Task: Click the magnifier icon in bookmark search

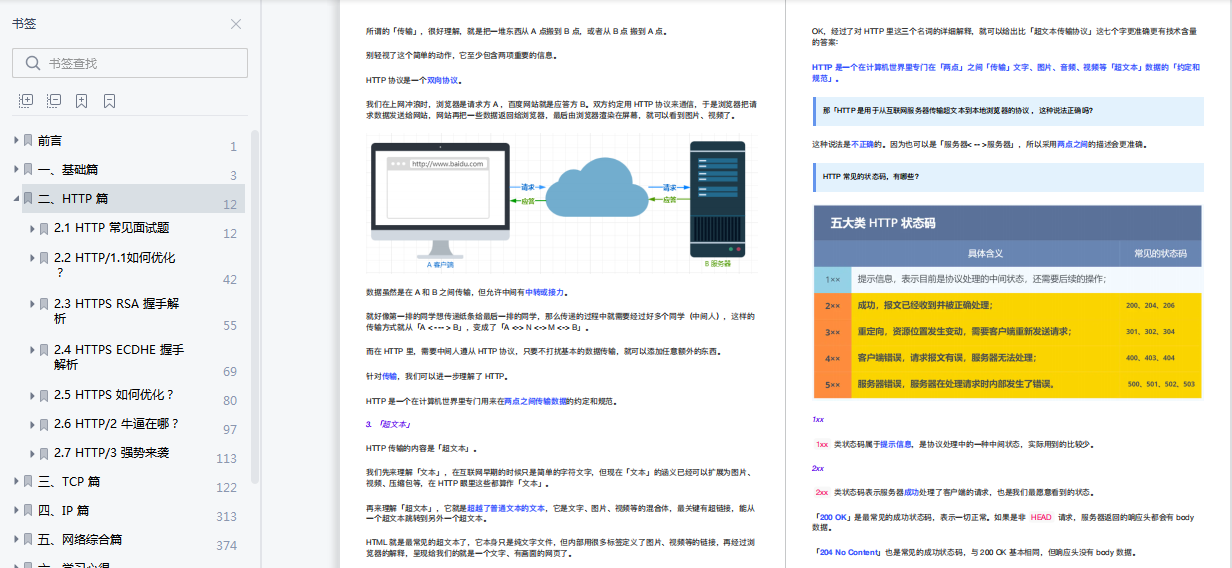Action: pos(33,63)
